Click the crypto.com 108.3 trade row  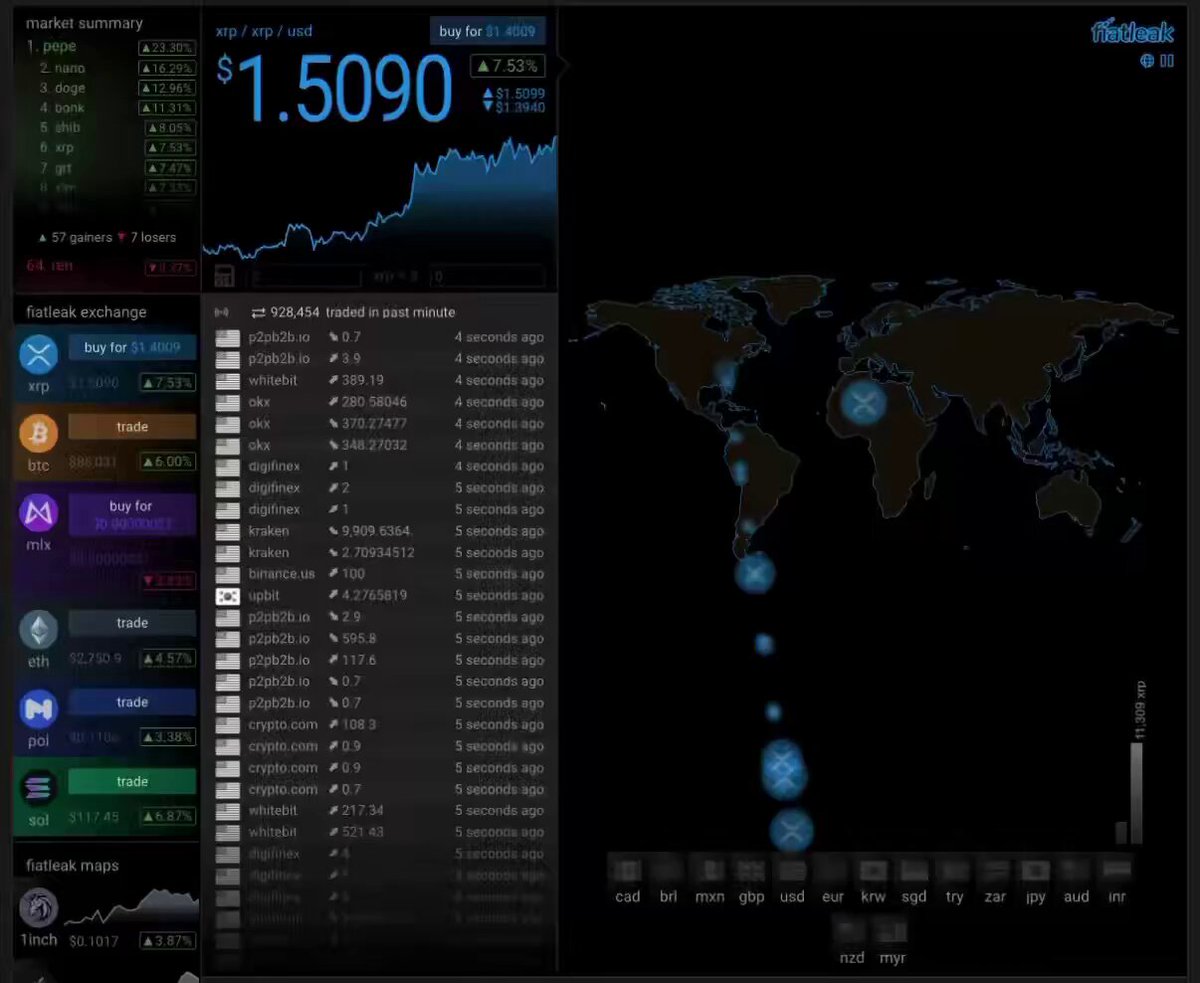coord(380,724)
